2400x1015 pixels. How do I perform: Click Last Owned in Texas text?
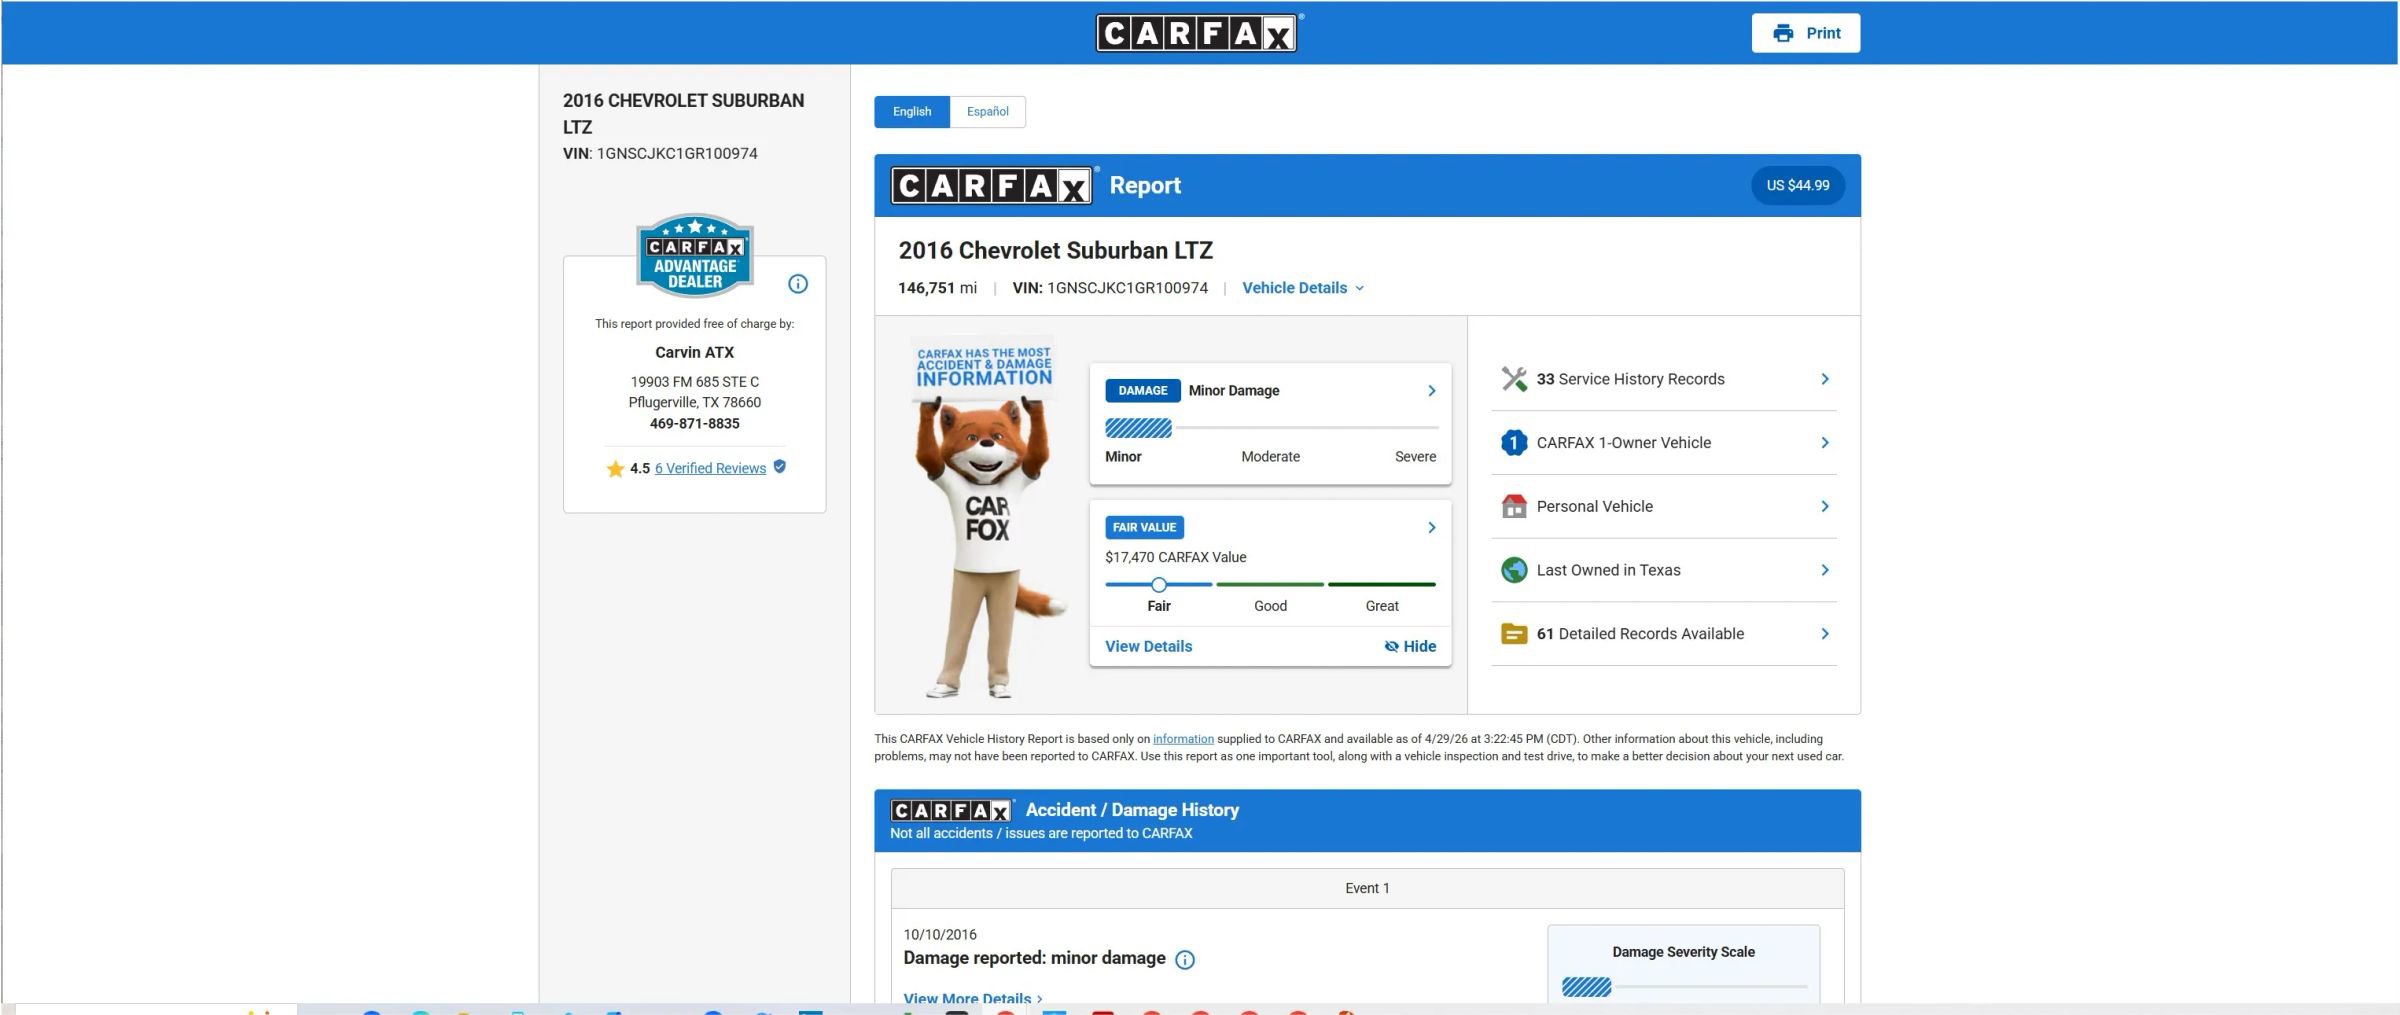click(x=1609, y=570)
